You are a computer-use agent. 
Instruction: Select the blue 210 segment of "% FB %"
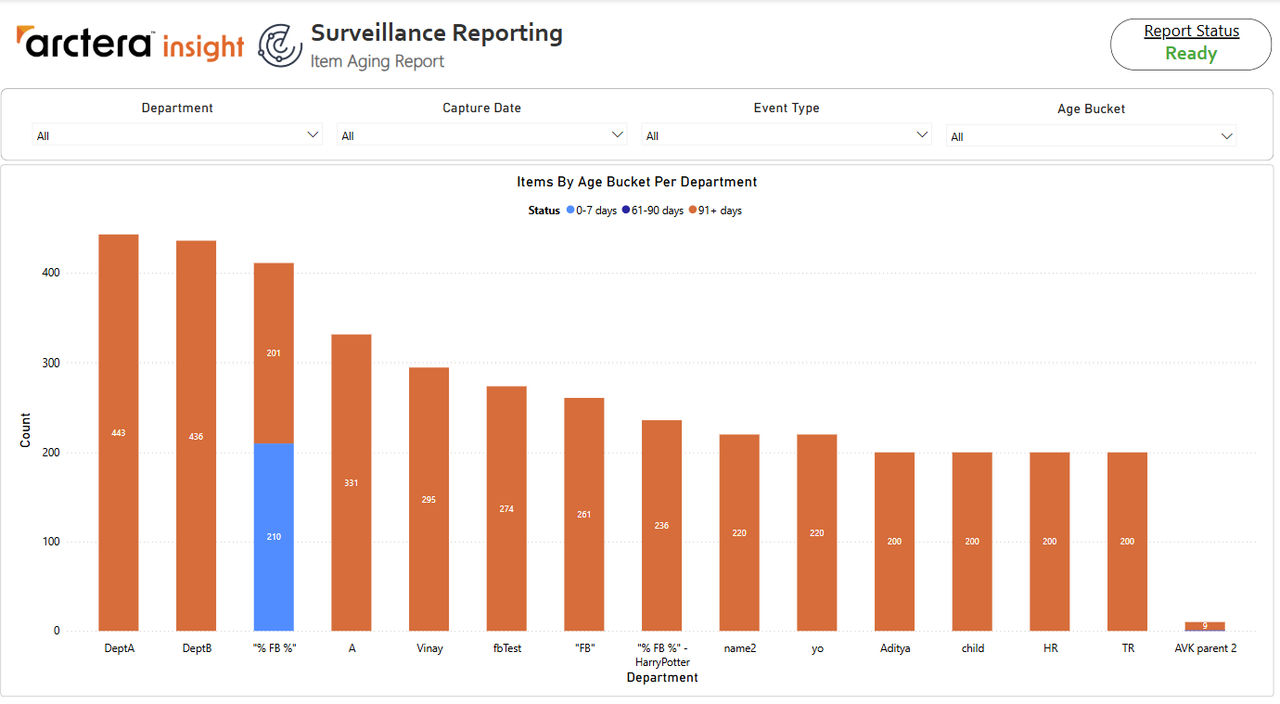[x=273, y=537]
